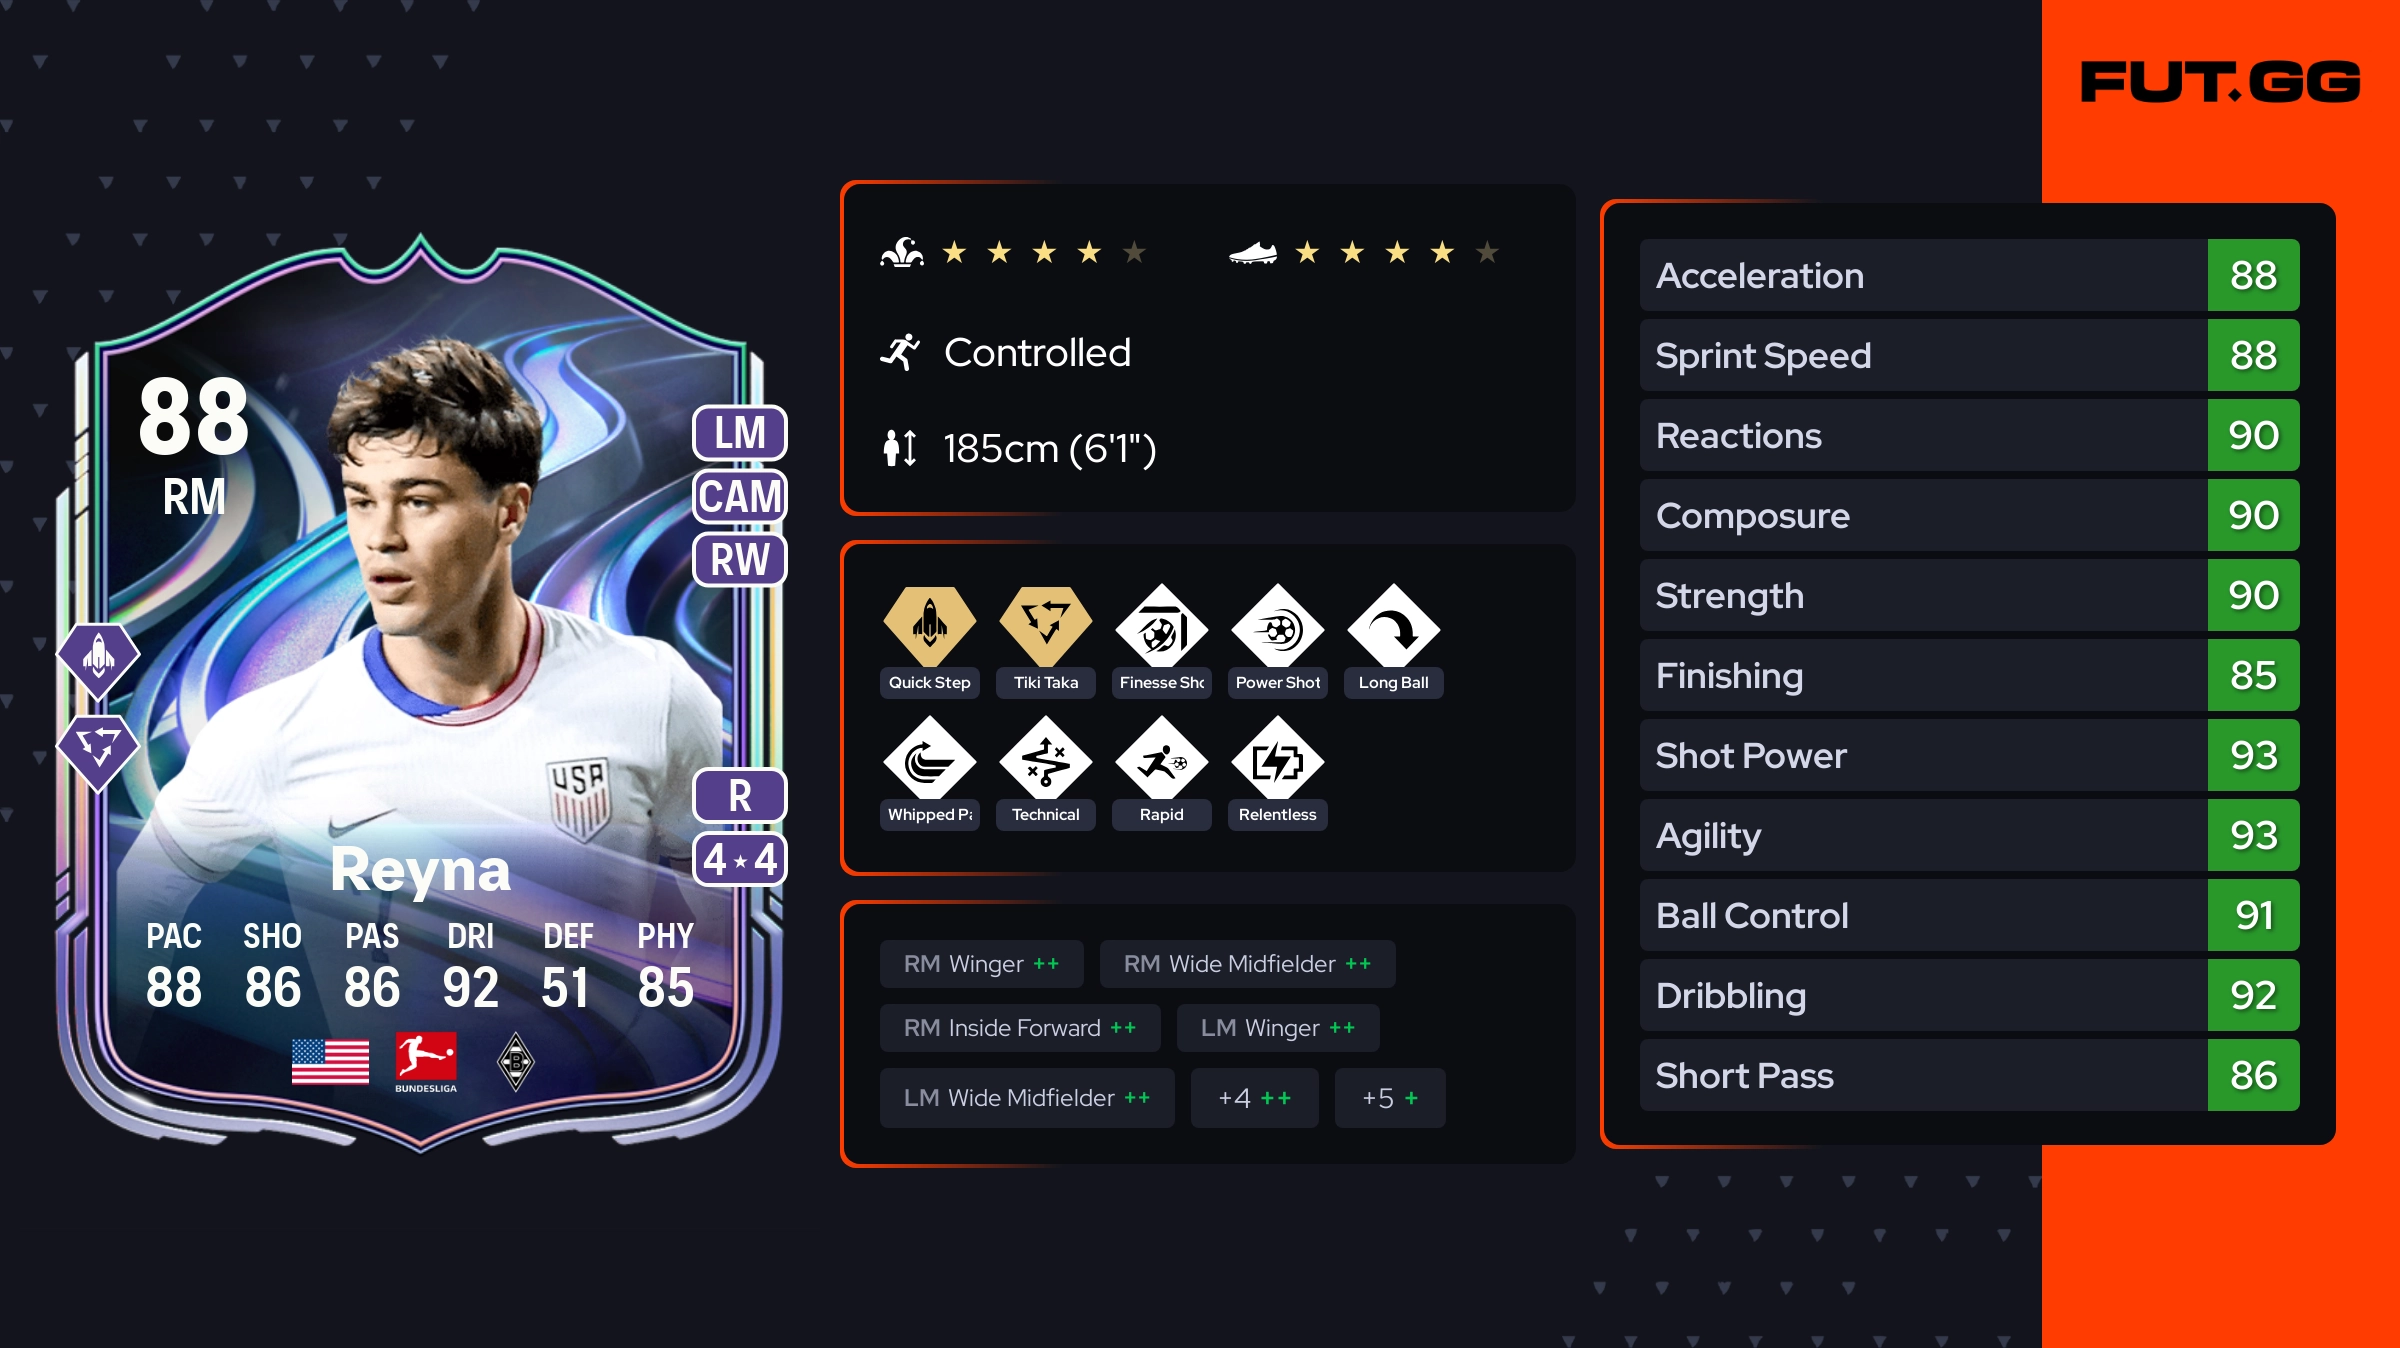Expand the +5 additional roles tag
The width and height of the screenshot is (2400, 1348).
(x=1389, y=1098)
